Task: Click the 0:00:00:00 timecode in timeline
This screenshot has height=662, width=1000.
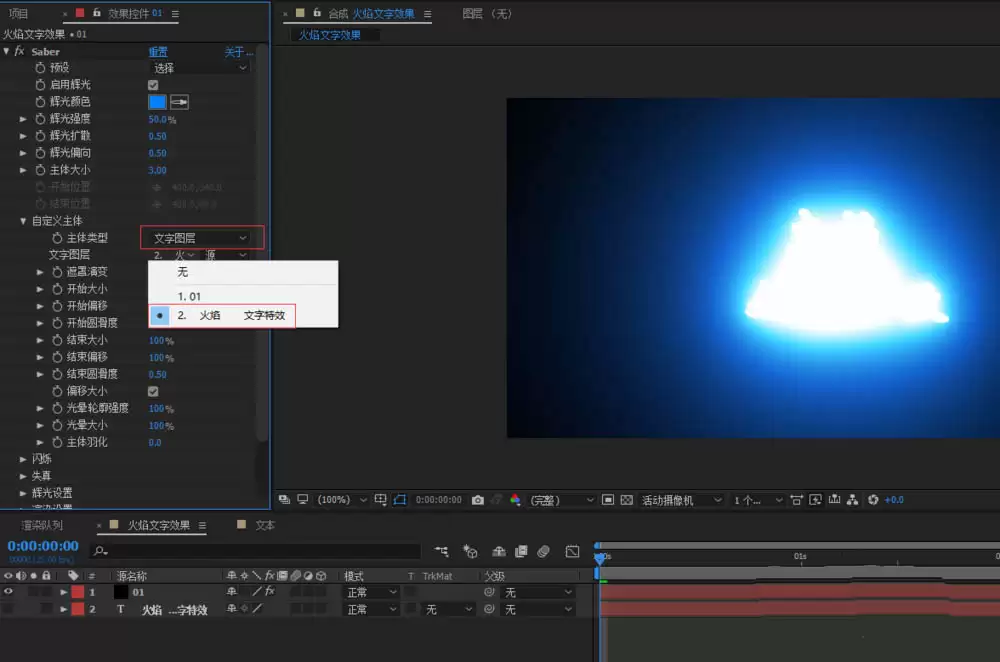Action: 43,547
